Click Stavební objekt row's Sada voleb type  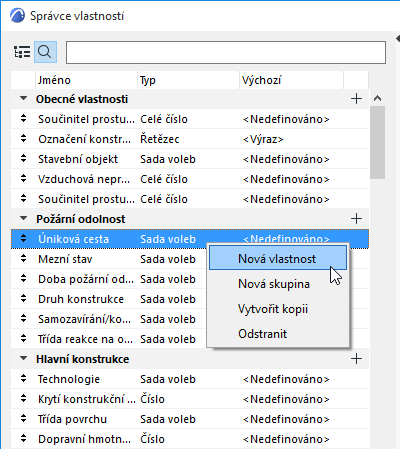click(168, 159)
